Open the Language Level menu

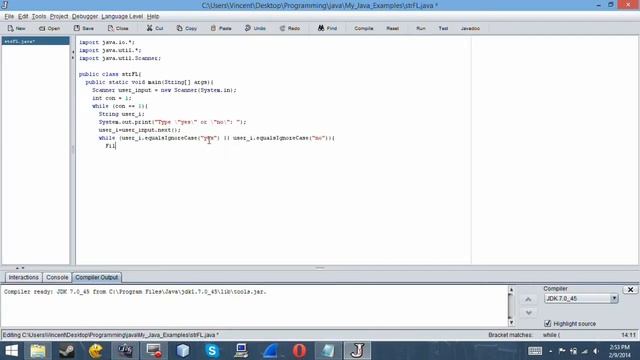(122, 16)
